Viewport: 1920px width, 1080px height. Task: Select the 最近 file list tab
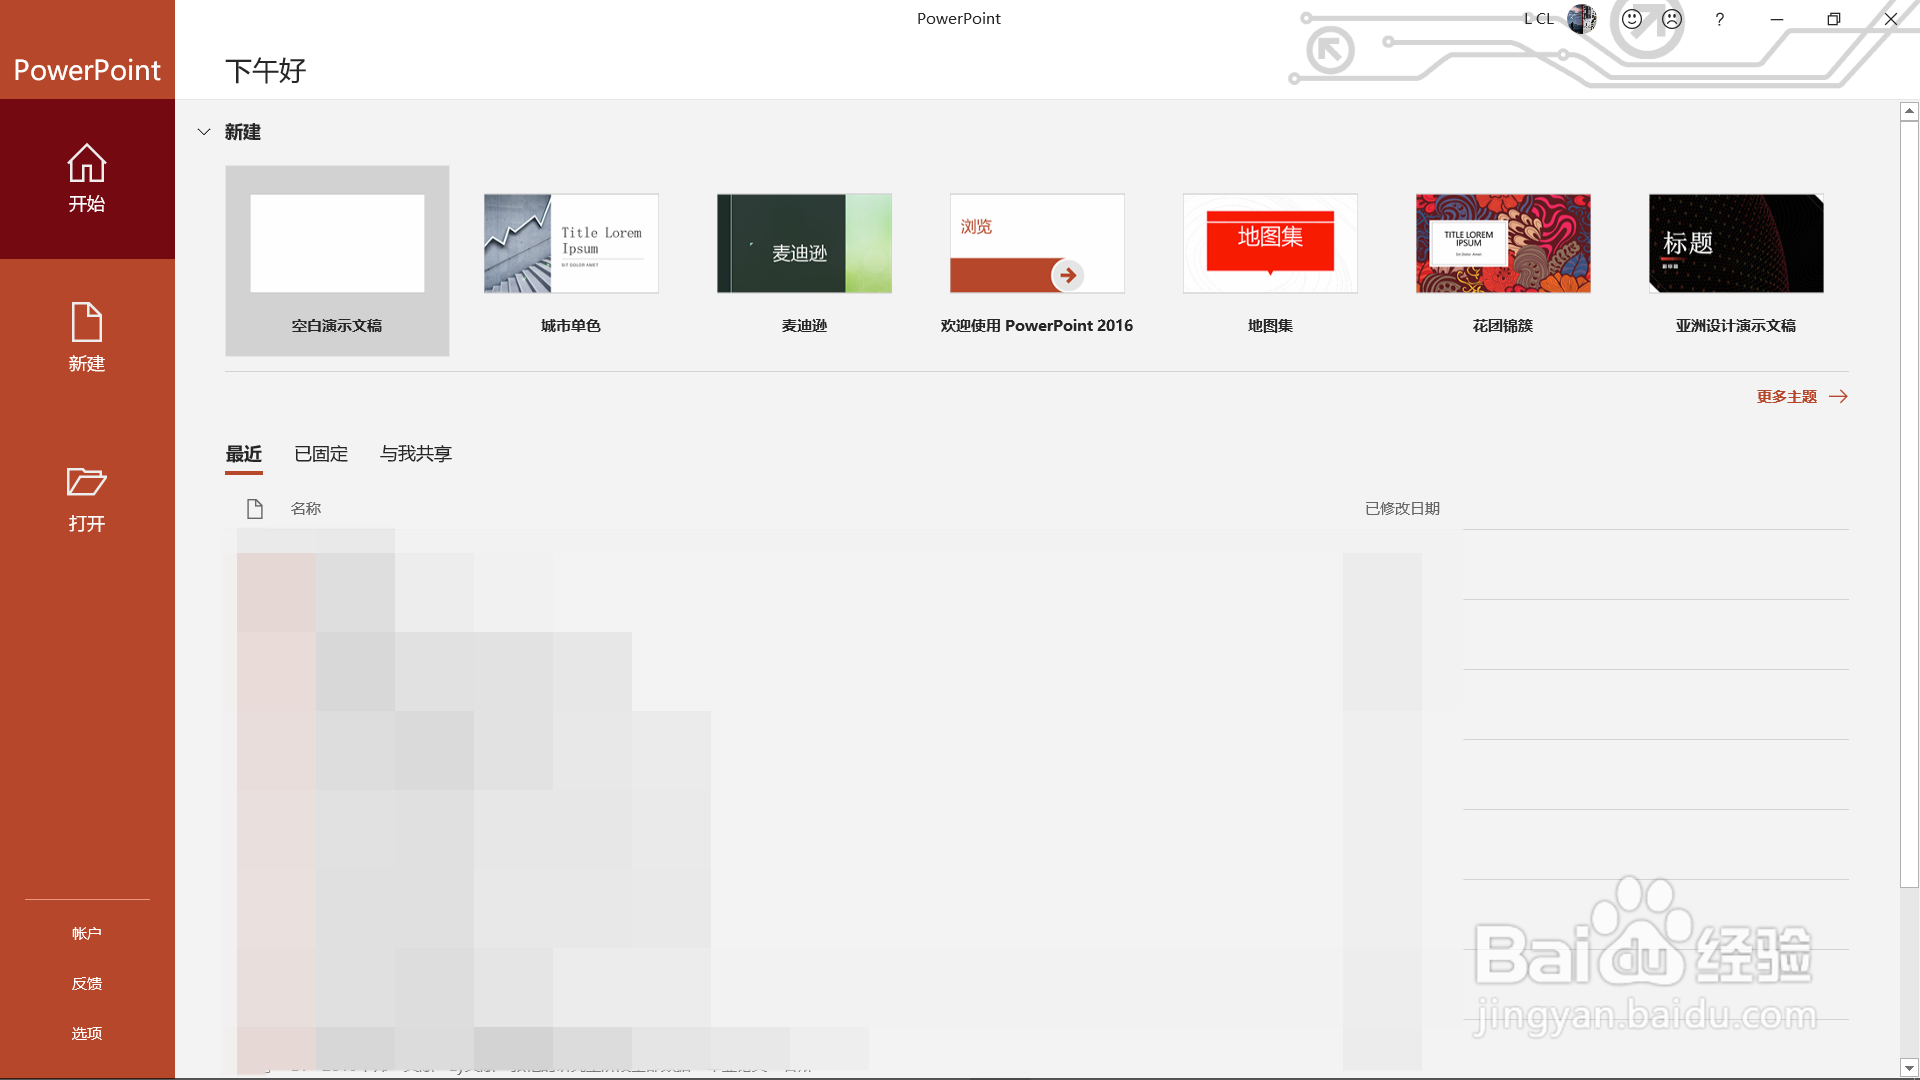[243, 453]
